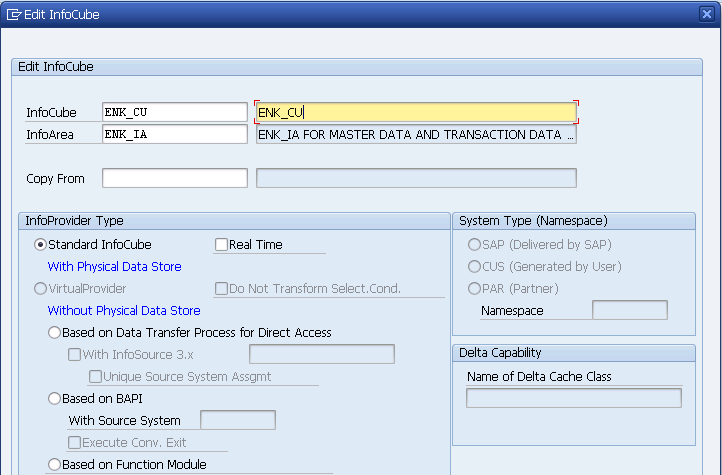Click the yellow InfoCube description field

[416, 112]
